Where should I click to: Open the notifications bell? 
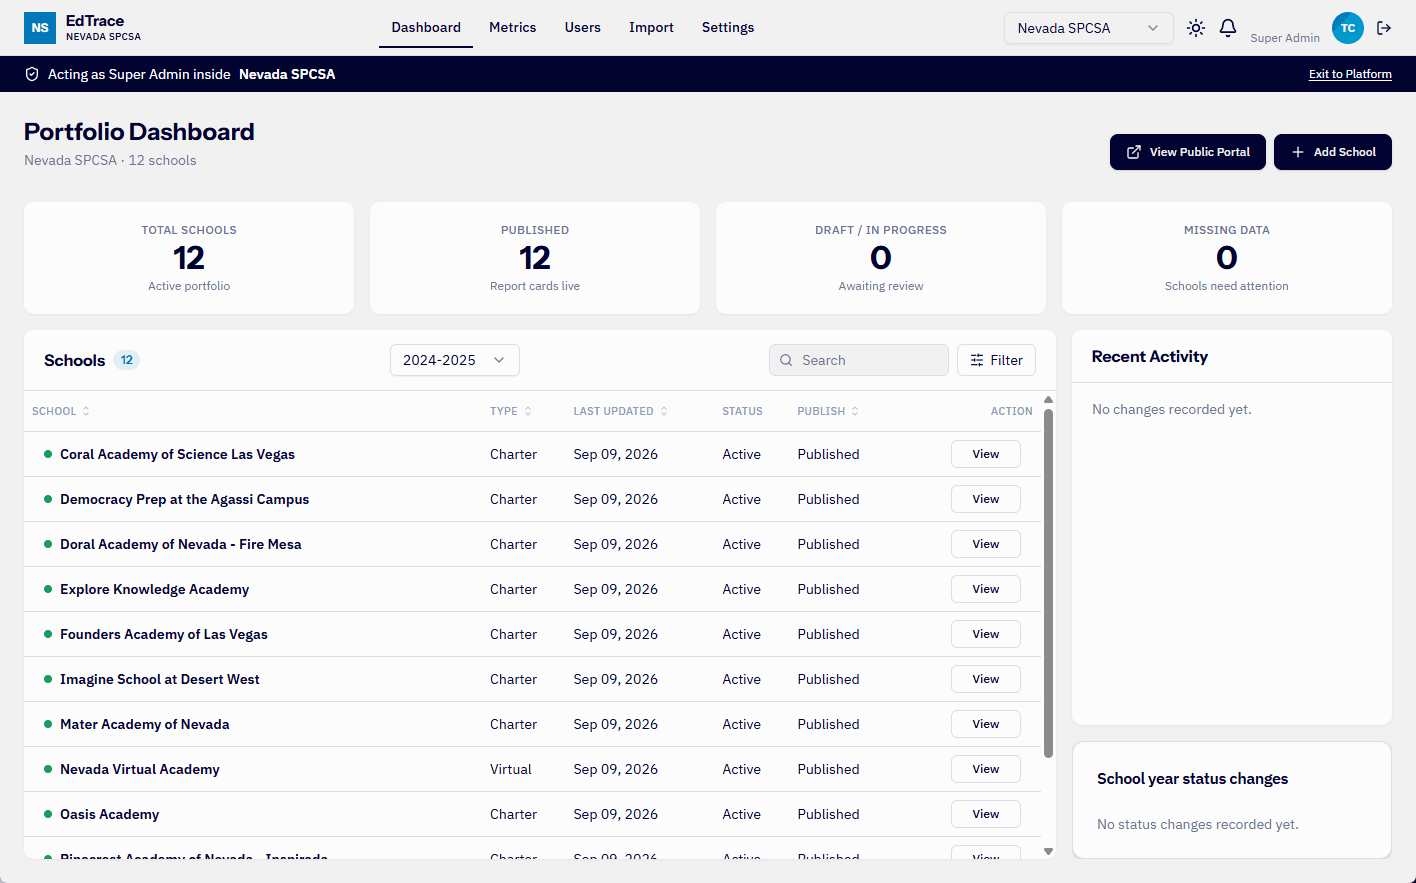click(x=1228, y=28)
